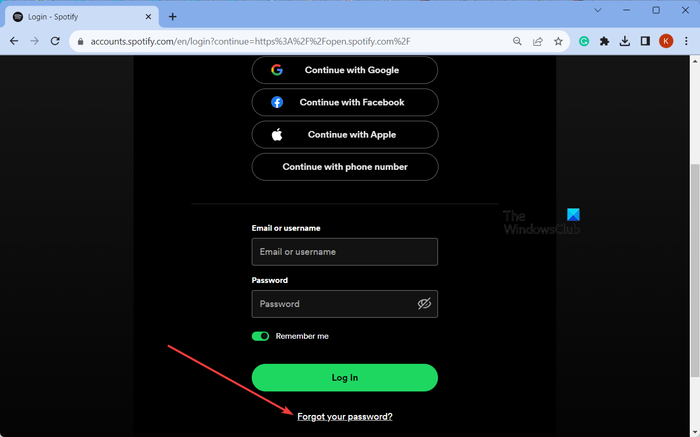Open the Grammarly extension icon
700x437 pixels.
pos(583,41)
